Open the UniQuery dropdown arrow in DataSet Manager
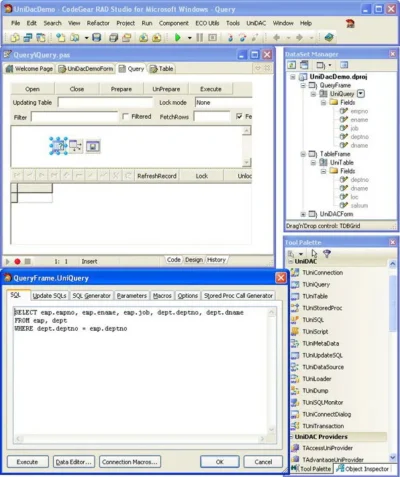Screen dimensions: 400x477 pos(361,94)
